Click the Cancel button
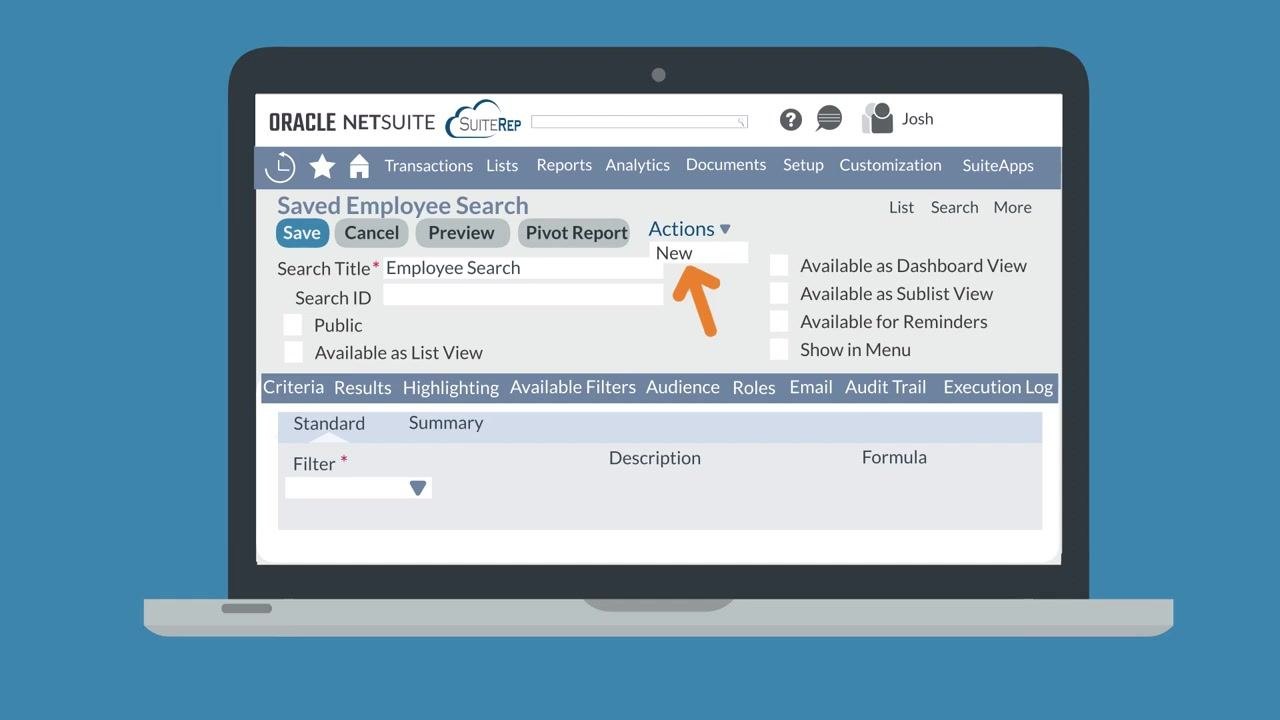The image size is (1280, 720). 371,233
